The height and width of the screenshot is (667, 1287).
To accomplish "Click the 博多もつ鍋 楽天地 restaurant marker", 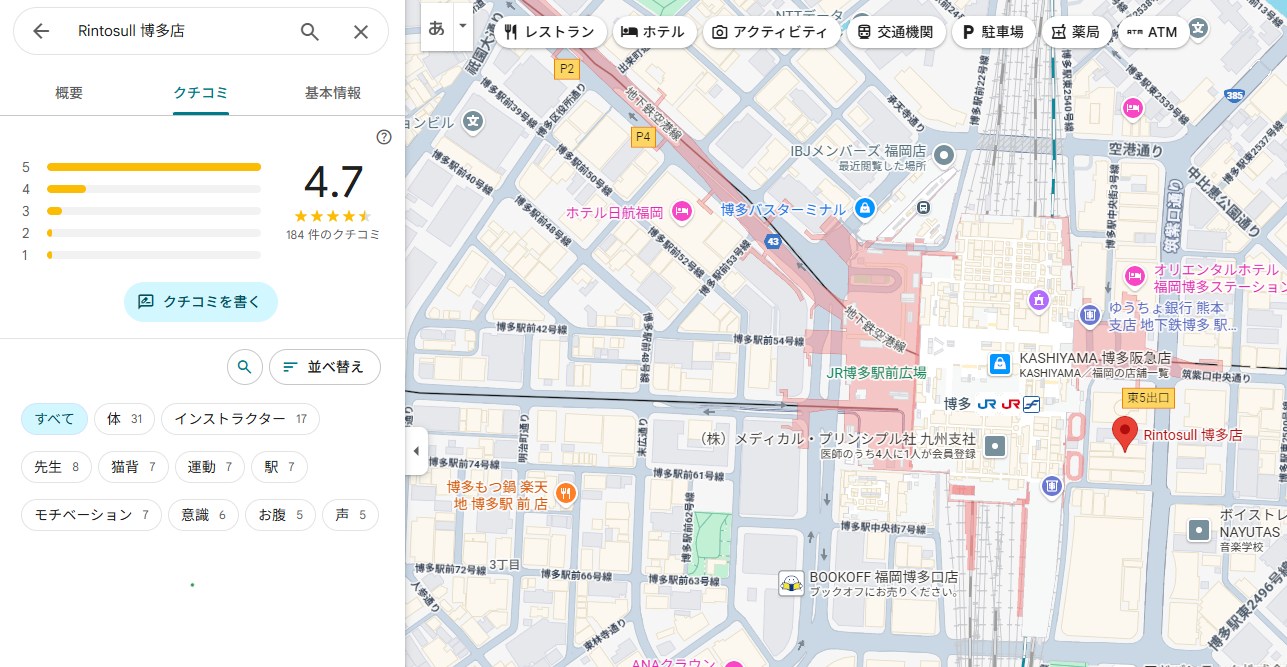I will (x=565, y=492).
